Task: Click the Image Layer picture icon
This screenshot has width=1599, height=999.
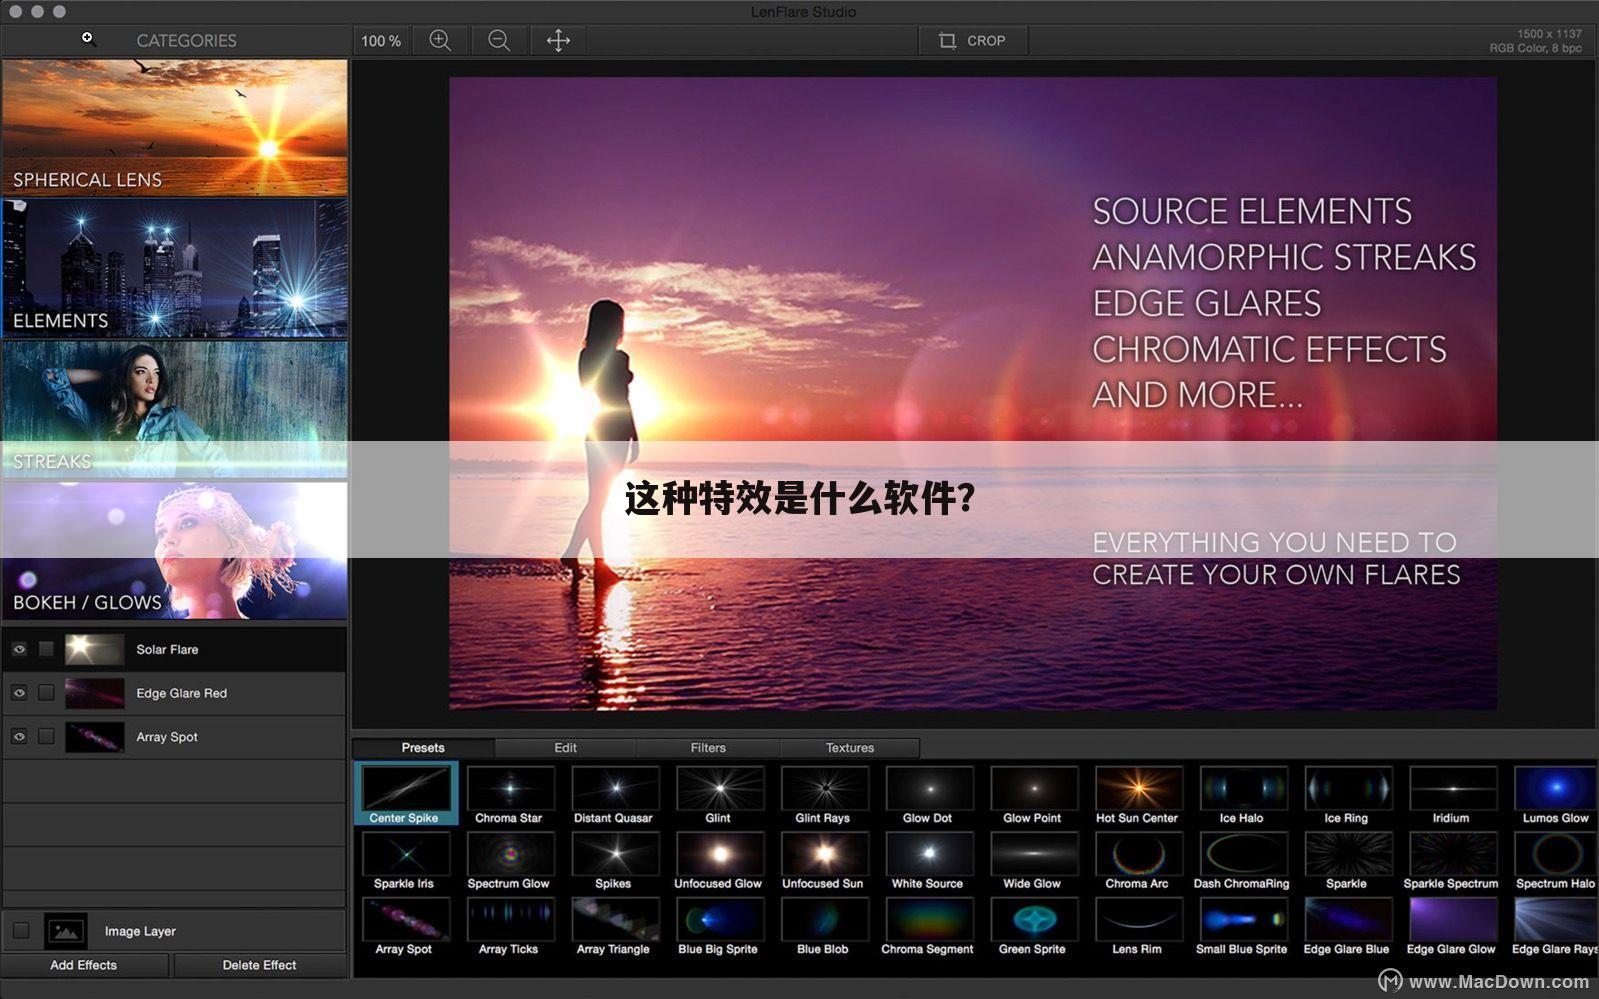Action: (x=66, y=931)
